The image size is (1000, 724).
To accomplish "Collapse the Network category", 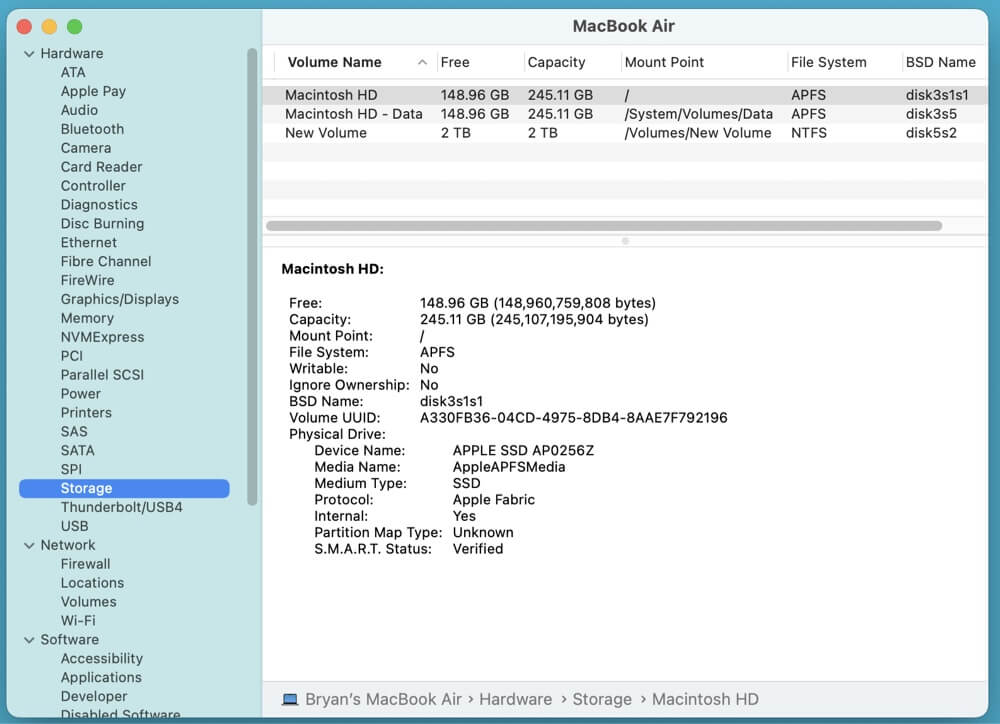I will tap(29, 545).
